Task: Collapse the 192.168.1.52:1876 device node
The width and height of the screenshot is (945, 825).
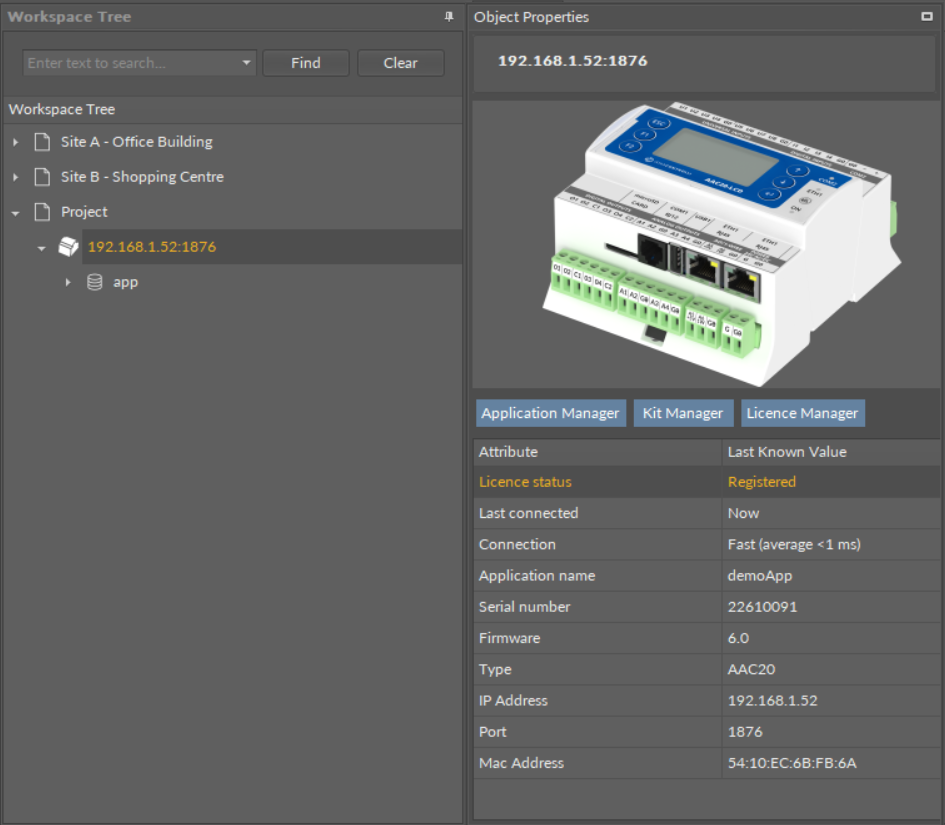Action: point(42,247)
